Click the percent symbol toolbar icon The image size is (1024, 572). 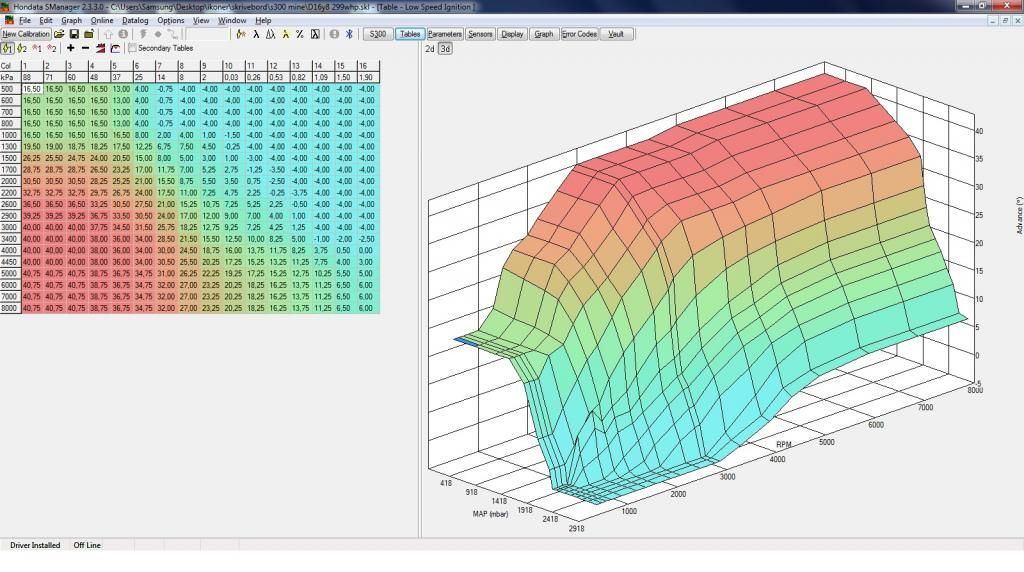[x=300, y=34]
